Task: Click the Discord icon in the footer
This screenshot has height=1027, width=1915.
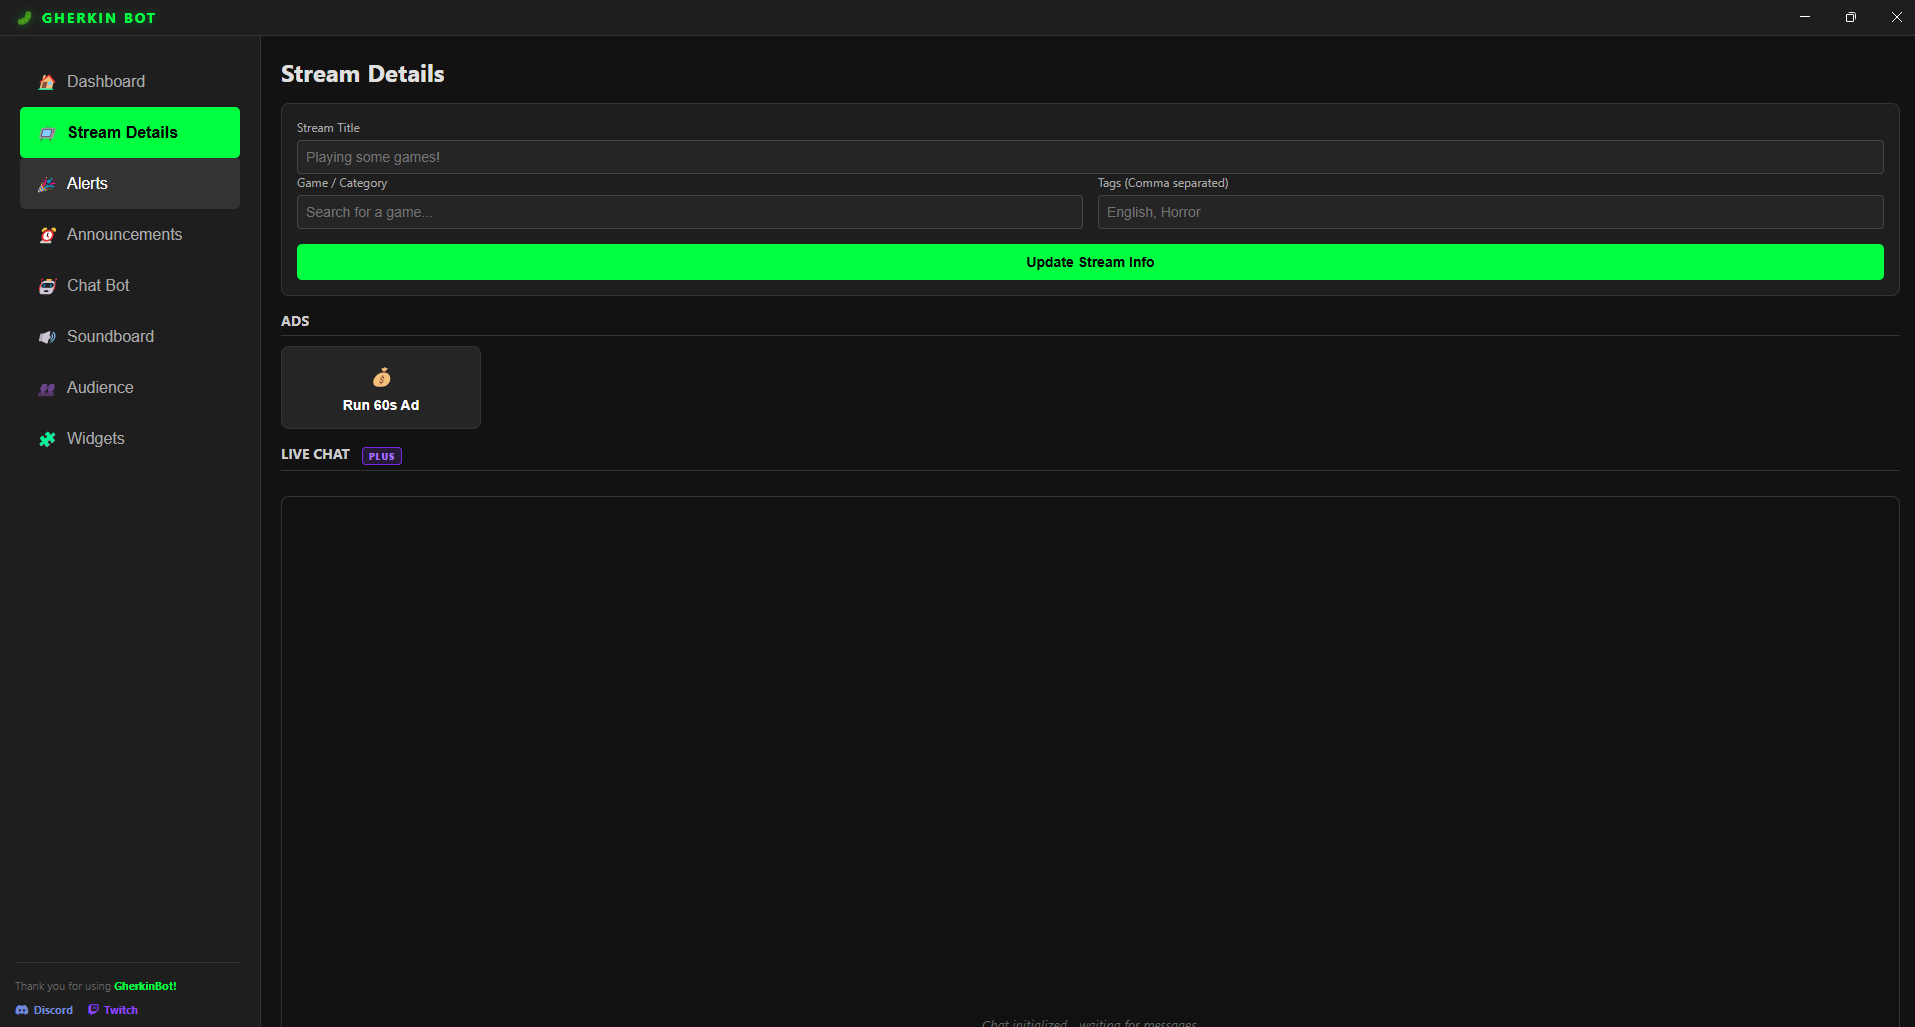Action: click(x=22, y=1010)
